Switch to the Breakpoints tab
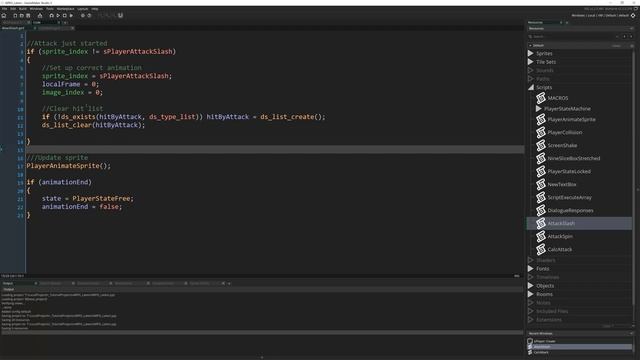This screenshot has width=640, height=360. tap(131, 283)
